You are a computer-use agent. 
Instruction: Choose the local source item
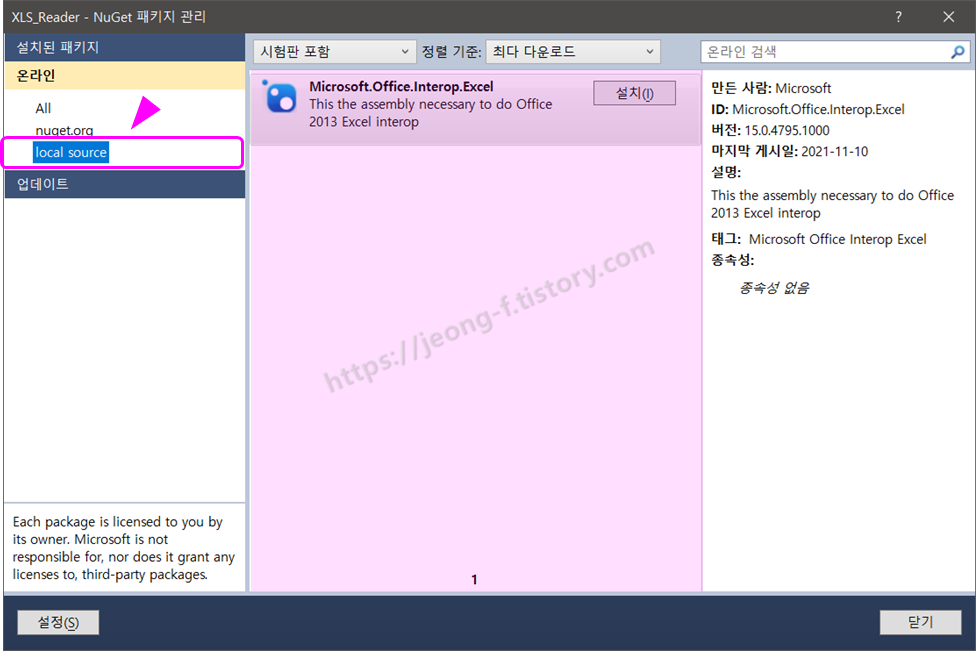[71, 152]
